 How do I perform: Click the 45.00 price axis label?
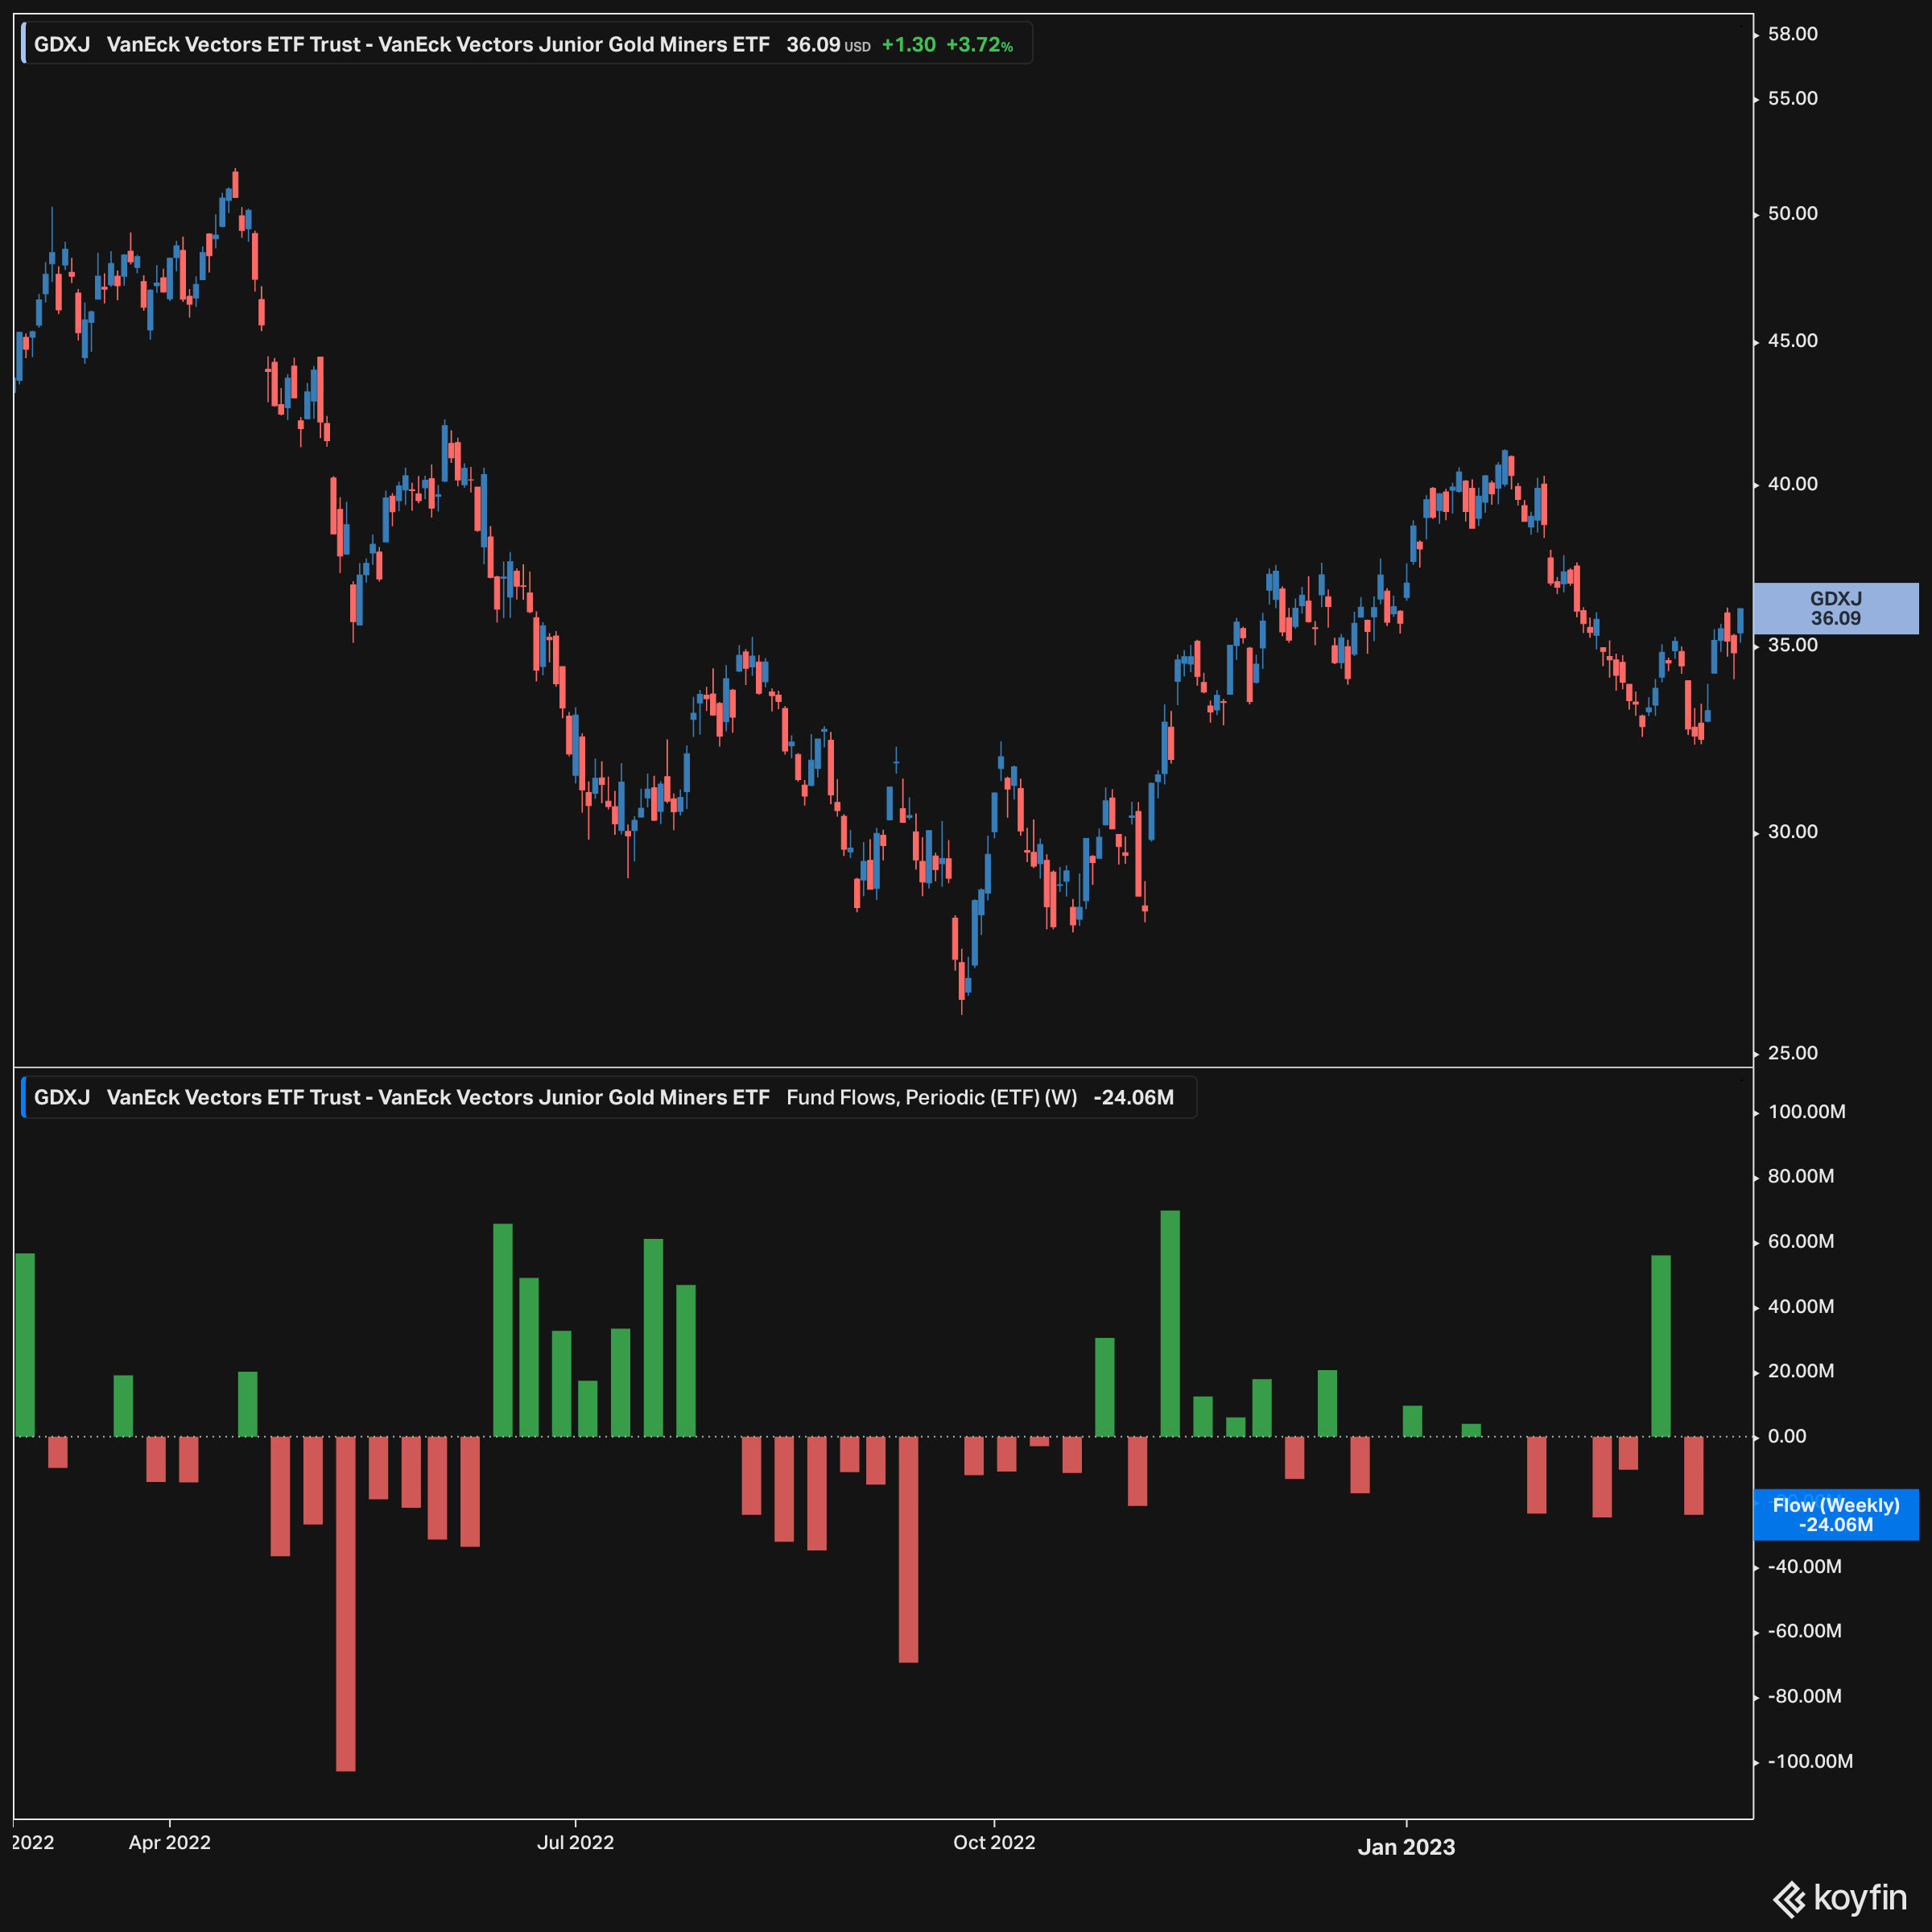pyautogui.click(x=1792, y=340)
